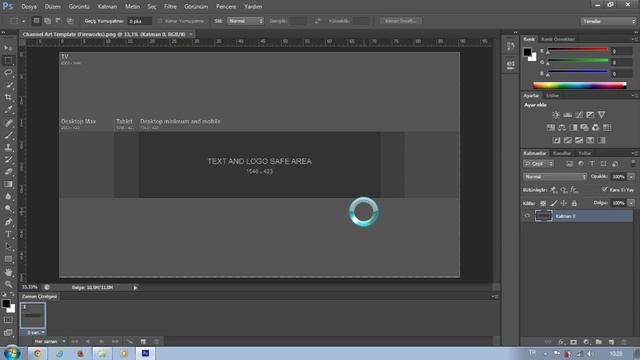Open the Opaklık value dropdown arrow
The height and width of the screenshot is (360, 640).
631,177
